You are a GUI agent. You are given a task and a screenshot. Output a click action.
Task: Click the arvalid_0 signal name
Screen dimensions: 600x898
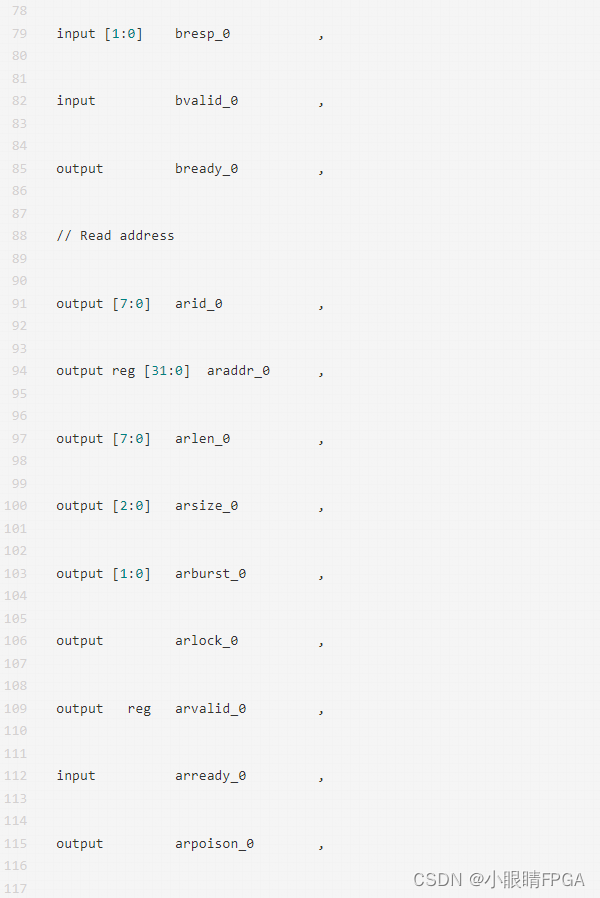tap(210, 708)
